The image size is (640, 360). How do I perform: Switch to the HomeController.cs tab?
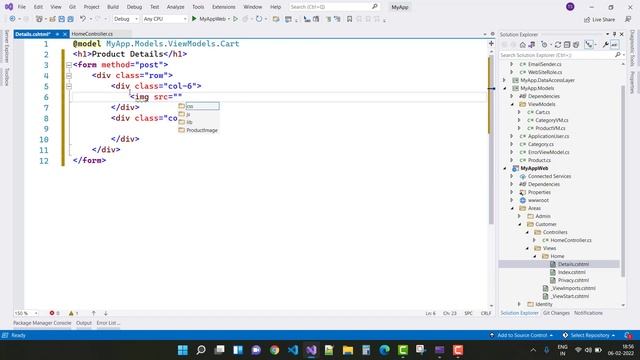92,34
